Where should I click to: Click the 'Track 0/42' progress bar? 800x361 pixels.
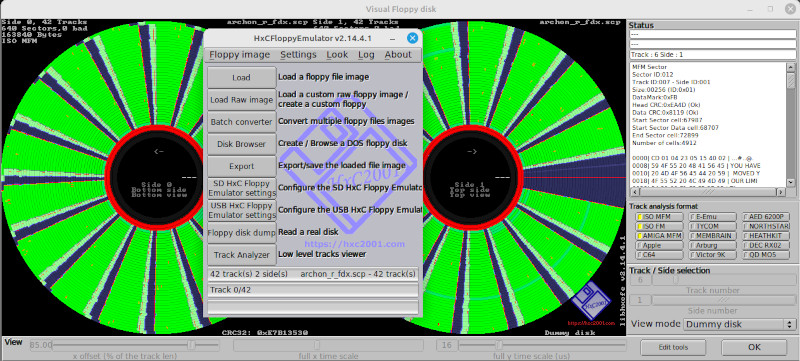pyautogui.click(x=313, y=290)
